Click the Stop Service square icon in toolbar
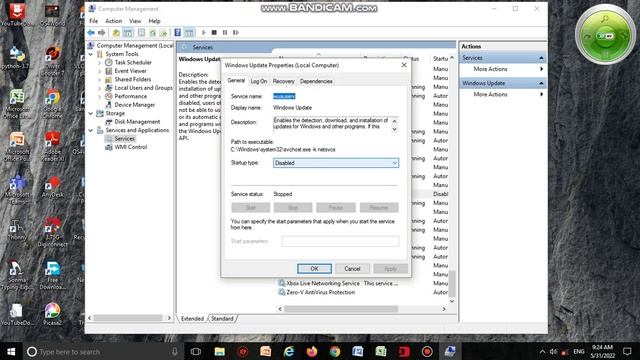This screenshot has height=360, width=640. (x=214, y=33)
